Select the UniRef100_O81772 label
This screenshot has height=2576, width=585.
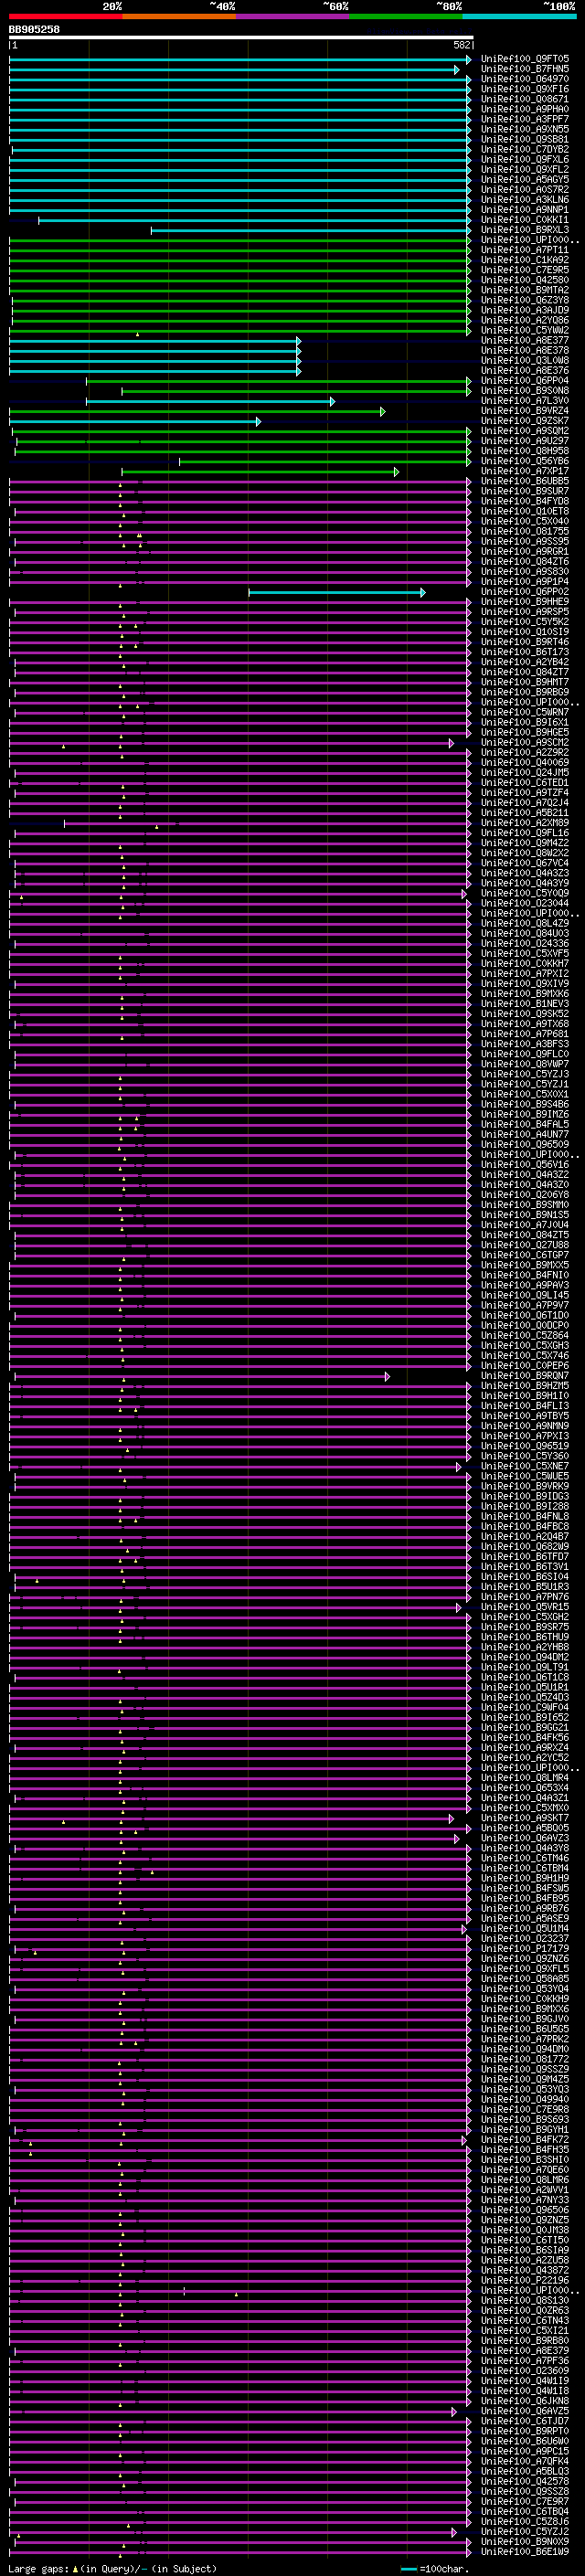(525, 2059)
